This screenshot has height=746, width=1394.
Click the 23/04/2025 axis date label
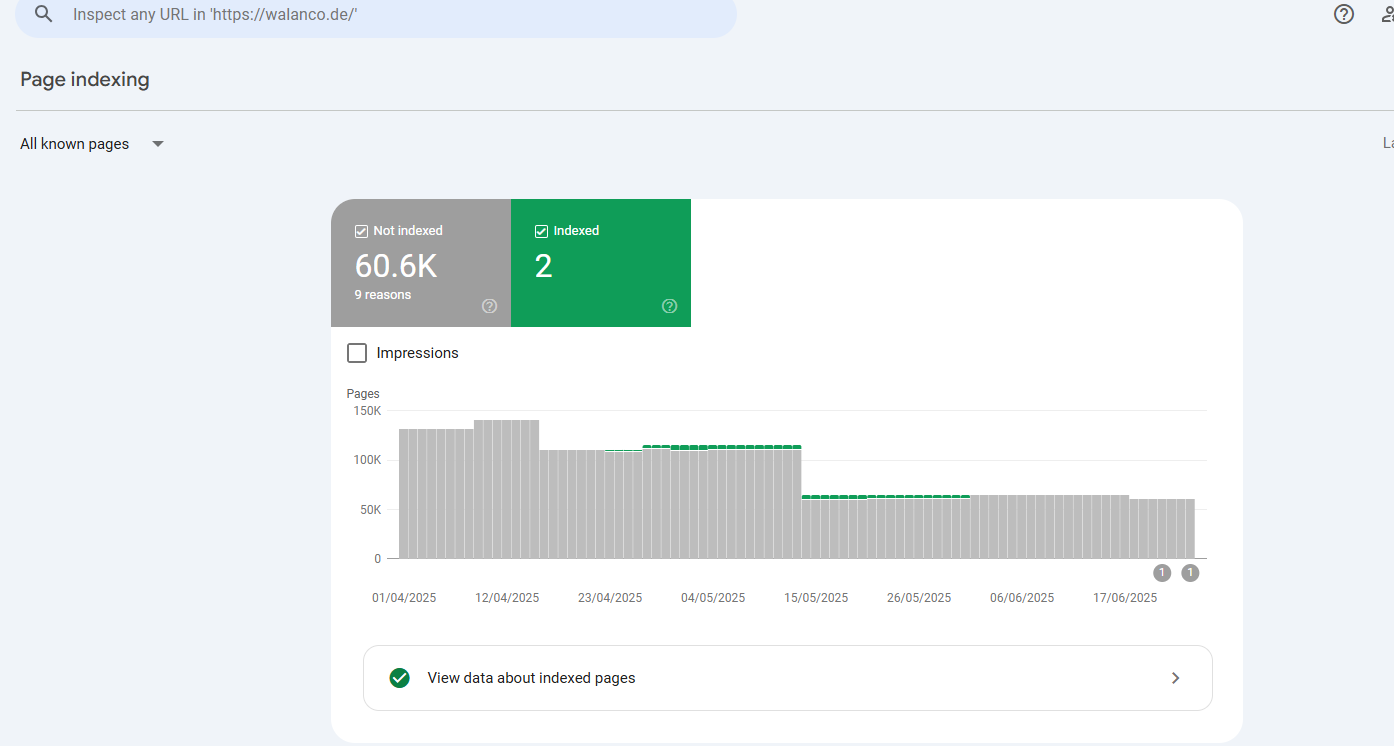click(610, 598)
